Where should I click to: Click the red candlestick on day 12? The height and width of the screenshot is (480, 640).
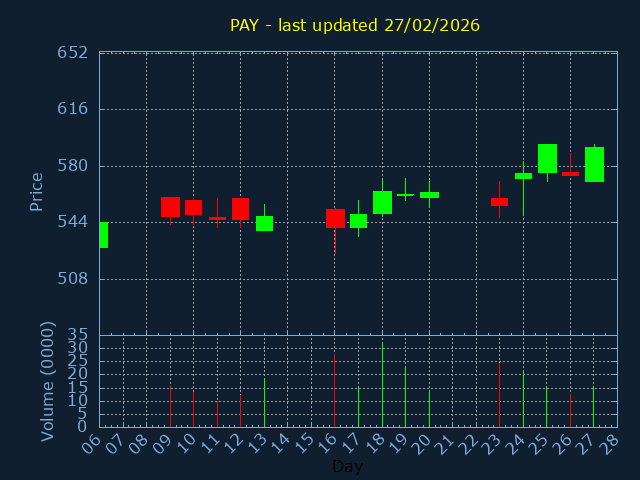coord(240,208)
